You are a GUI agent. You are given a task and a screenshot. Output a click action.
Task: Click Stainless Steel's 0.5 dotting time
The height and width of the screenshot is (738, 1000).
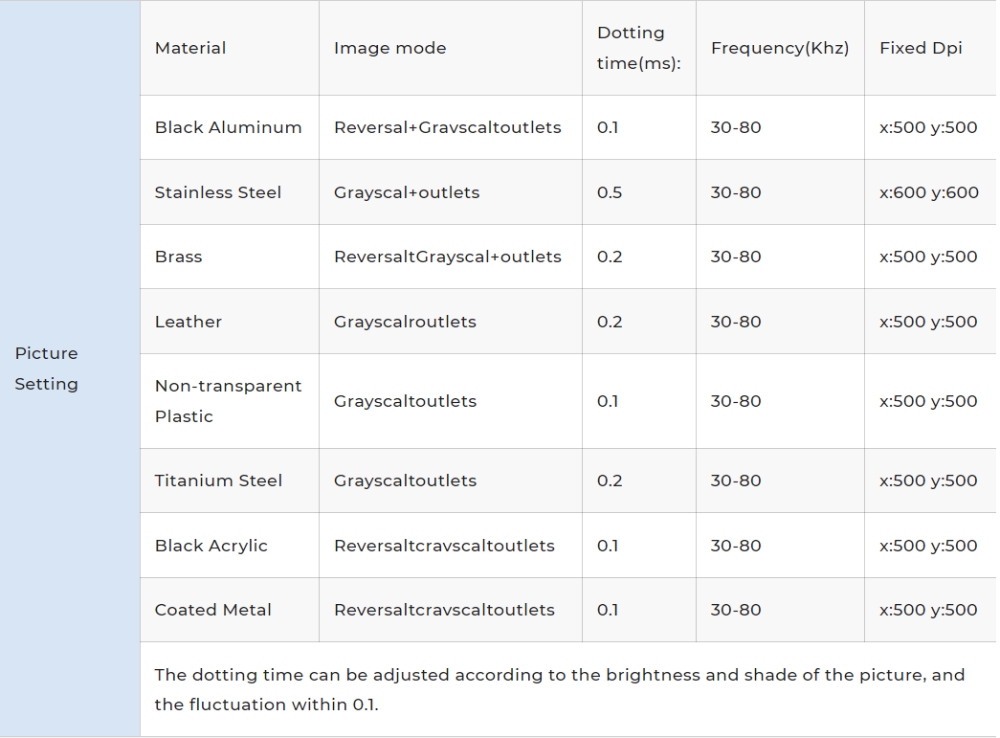[x=610, y=192]
